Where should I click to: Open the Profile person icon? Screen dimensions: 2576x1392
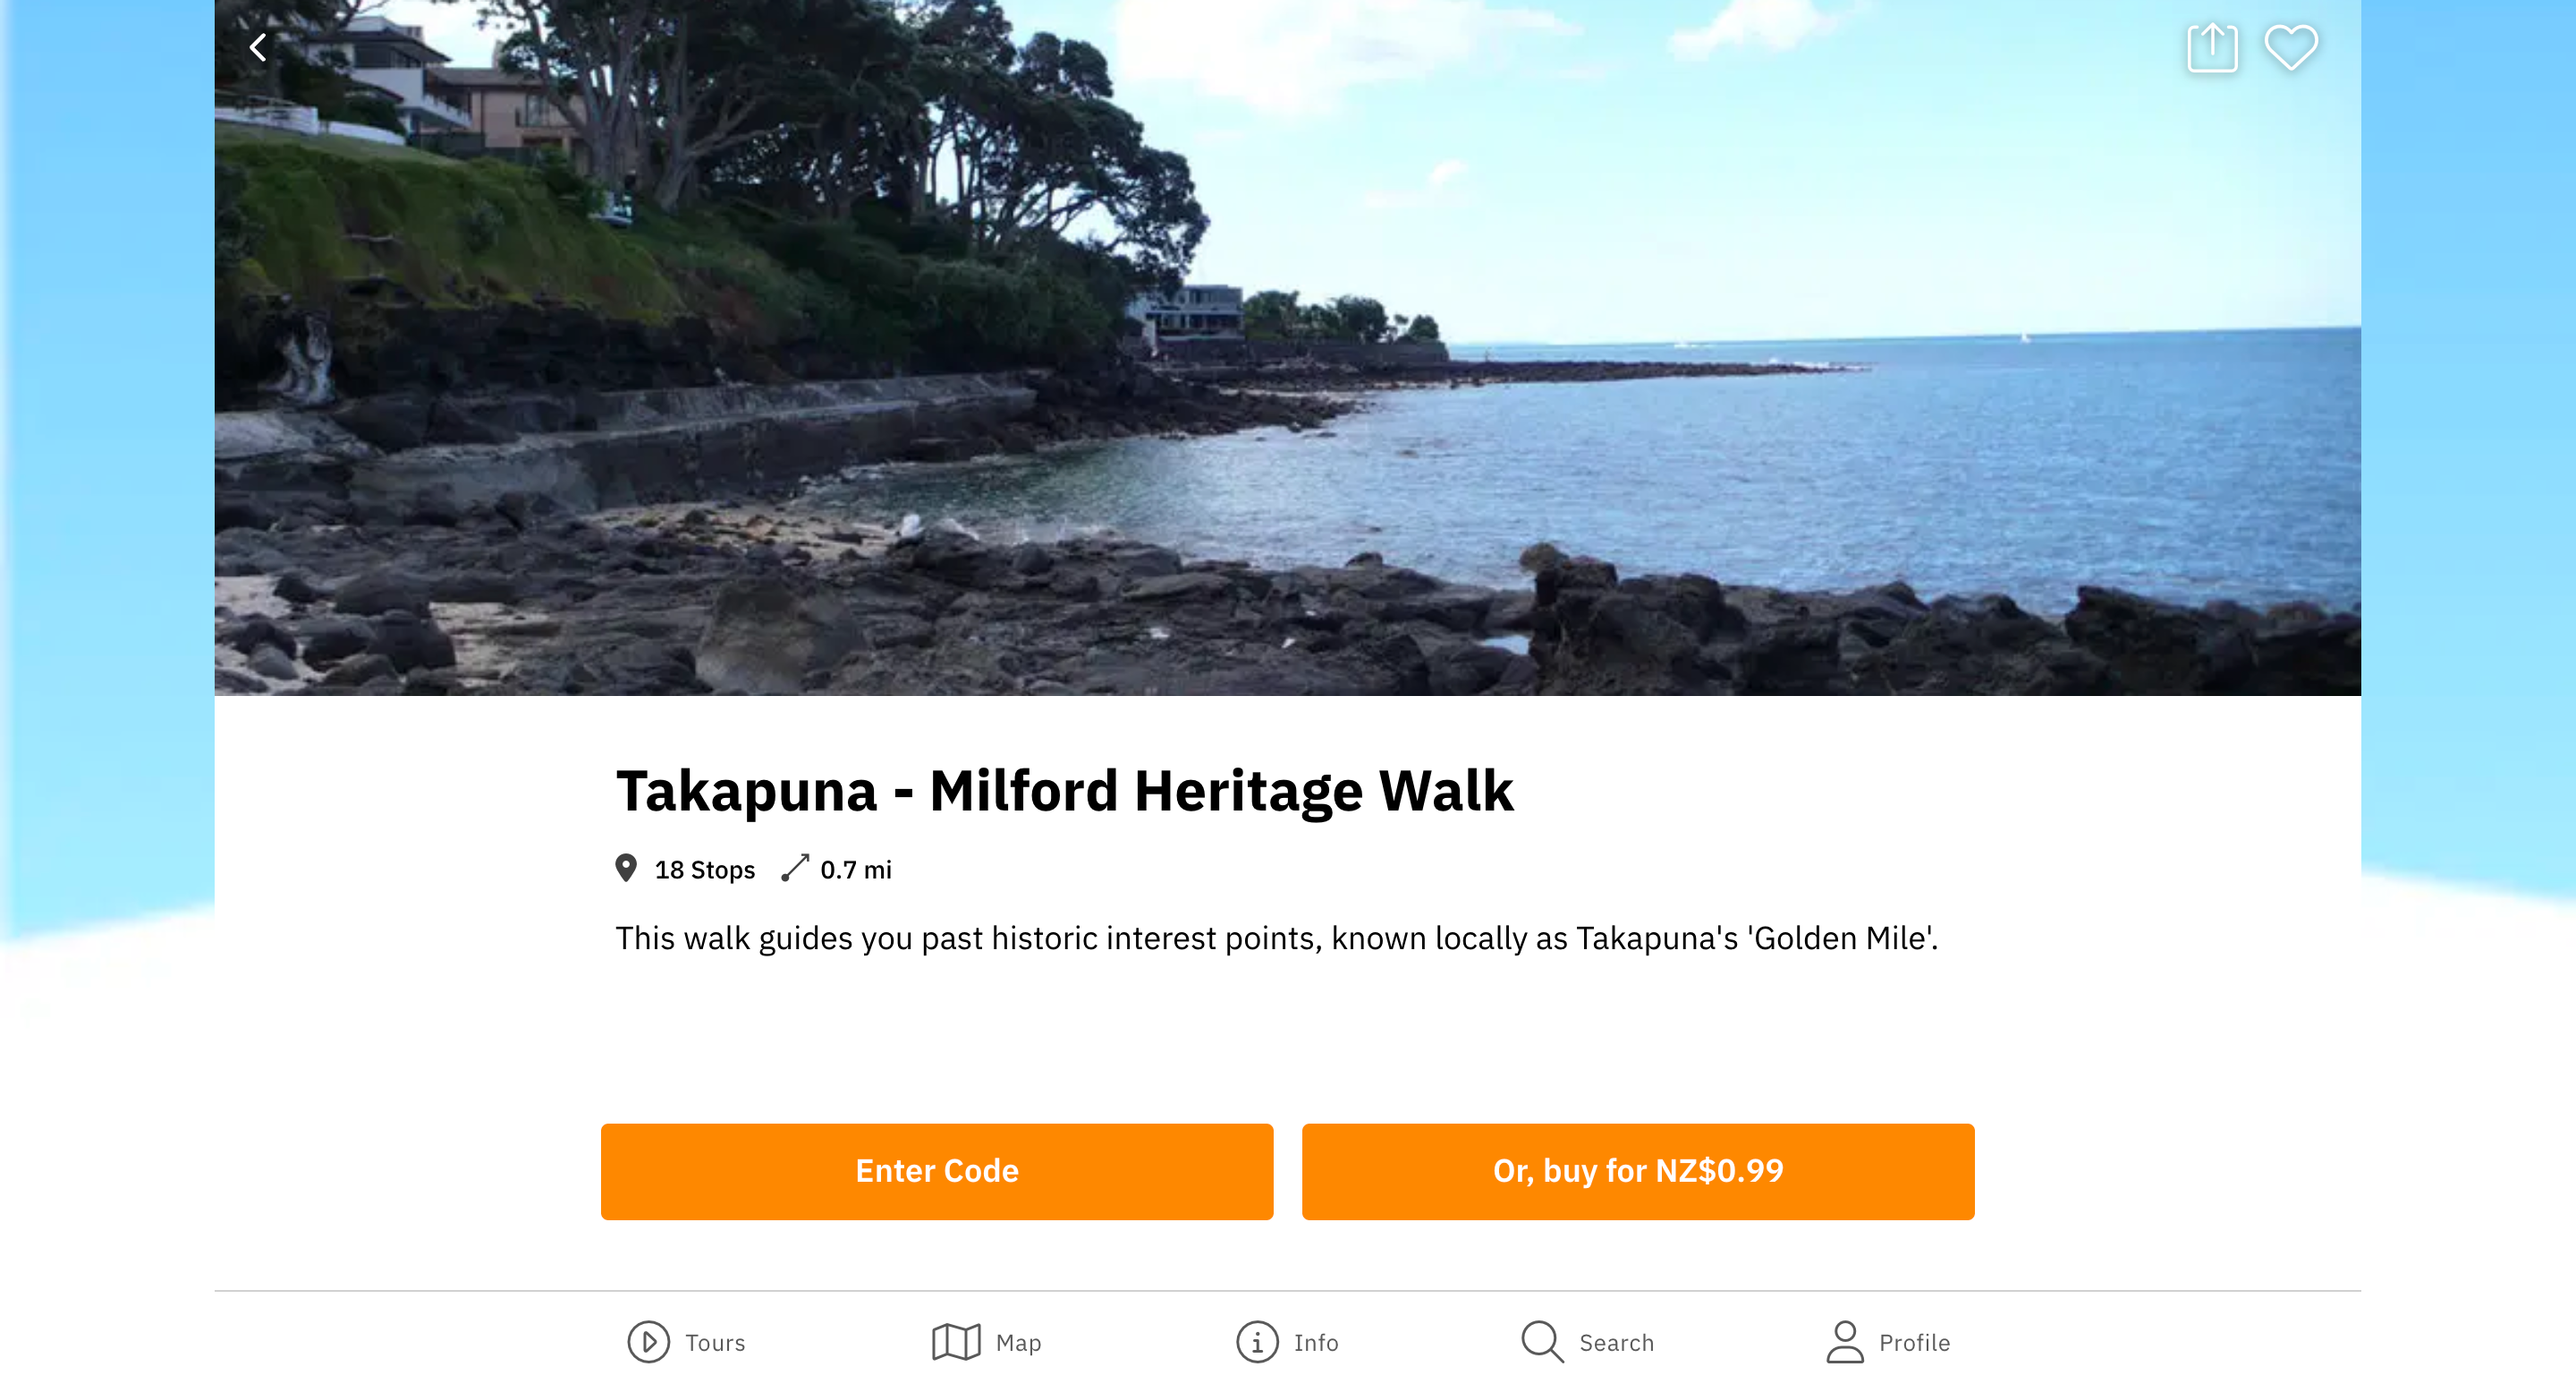1845,1342
